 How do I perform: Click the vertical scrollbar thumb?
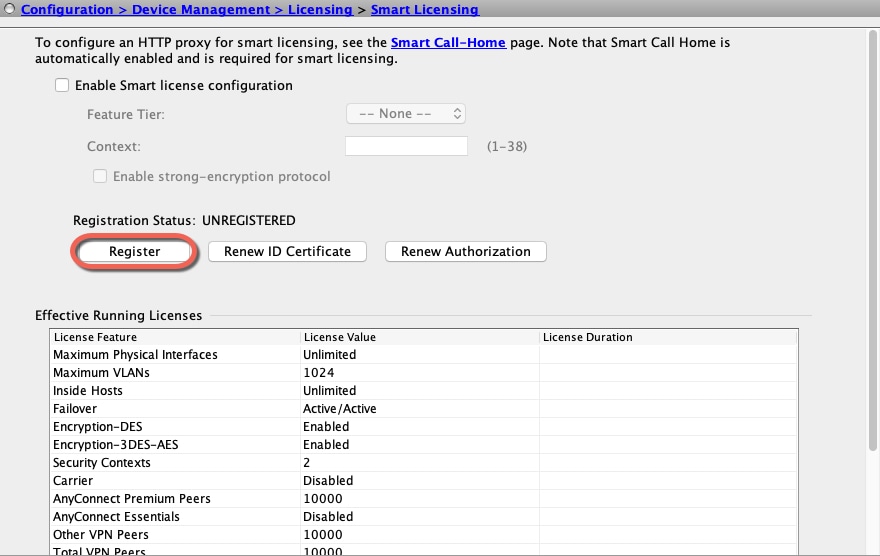pyautogui.click(x=873, y=240)
